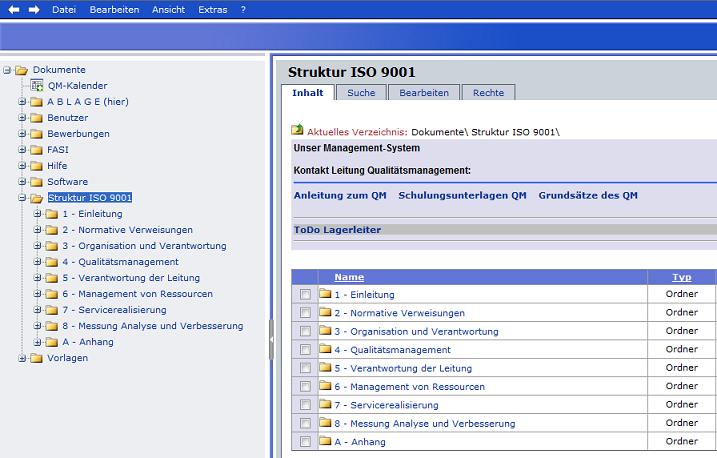717x458 pixels.
Task: Tick checkbox for 5 - Verantwortung der Leitung
Action: (x=305, y=368)
